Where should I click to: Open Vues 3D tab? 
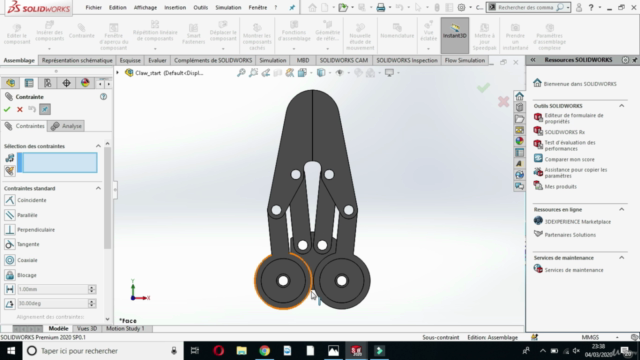87,328
